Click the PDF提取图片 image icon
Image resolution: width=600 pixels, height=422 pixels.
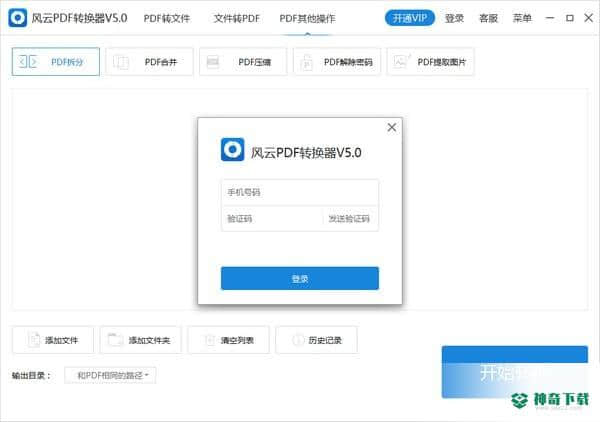tap(402, 61)
